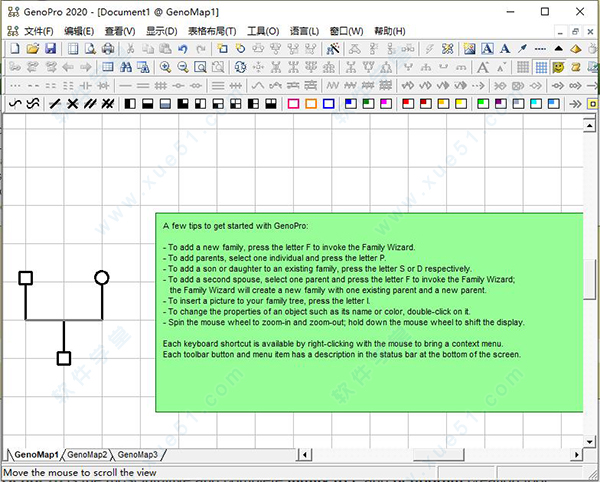Screen dimensions: 600x482
Task: Apply the bold X cross mark
Action: [73, 104]
